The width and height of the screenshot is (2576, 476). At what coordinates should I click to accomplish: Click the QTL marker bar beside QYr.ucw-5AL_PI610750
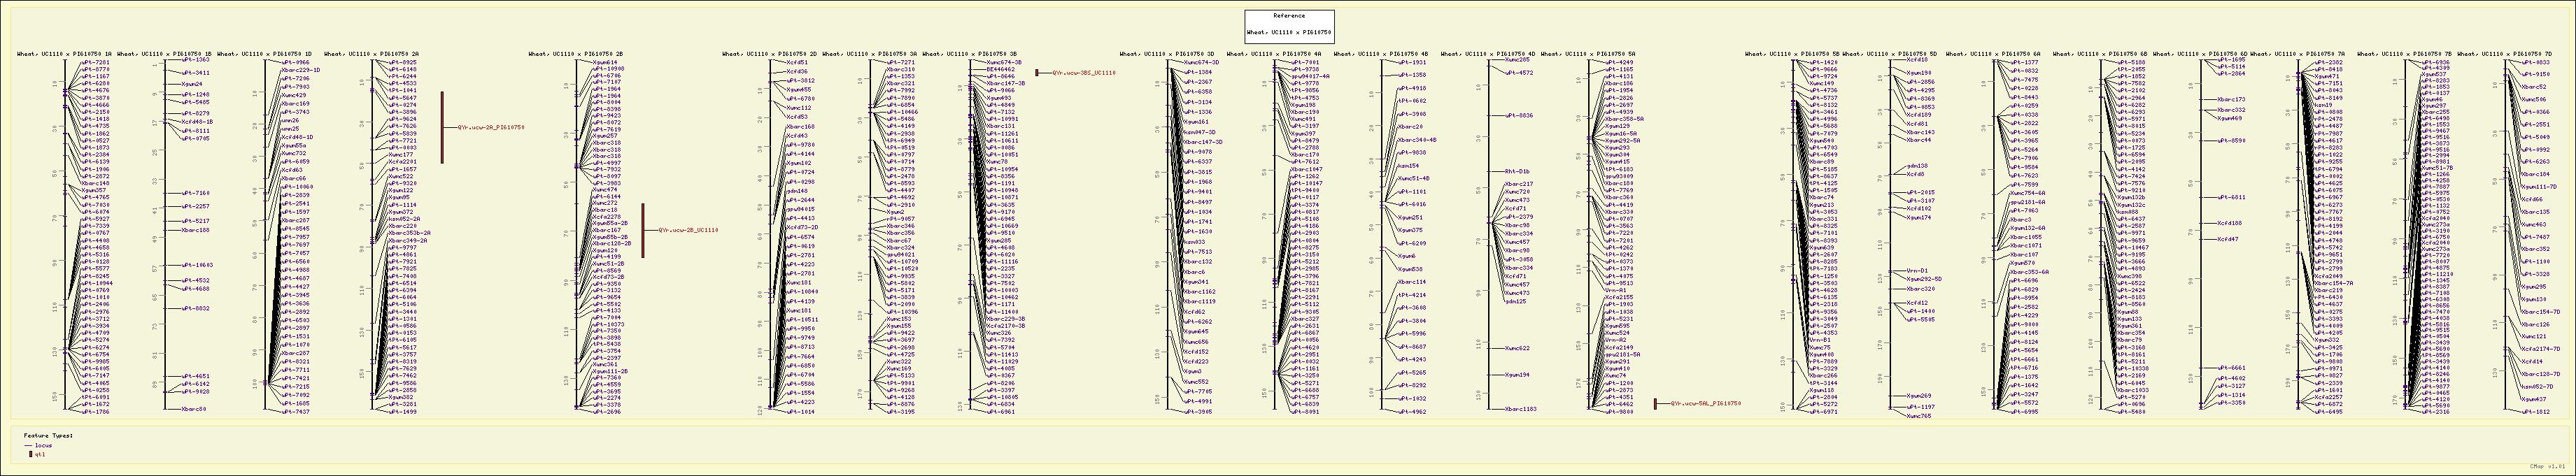point(1655,403)
